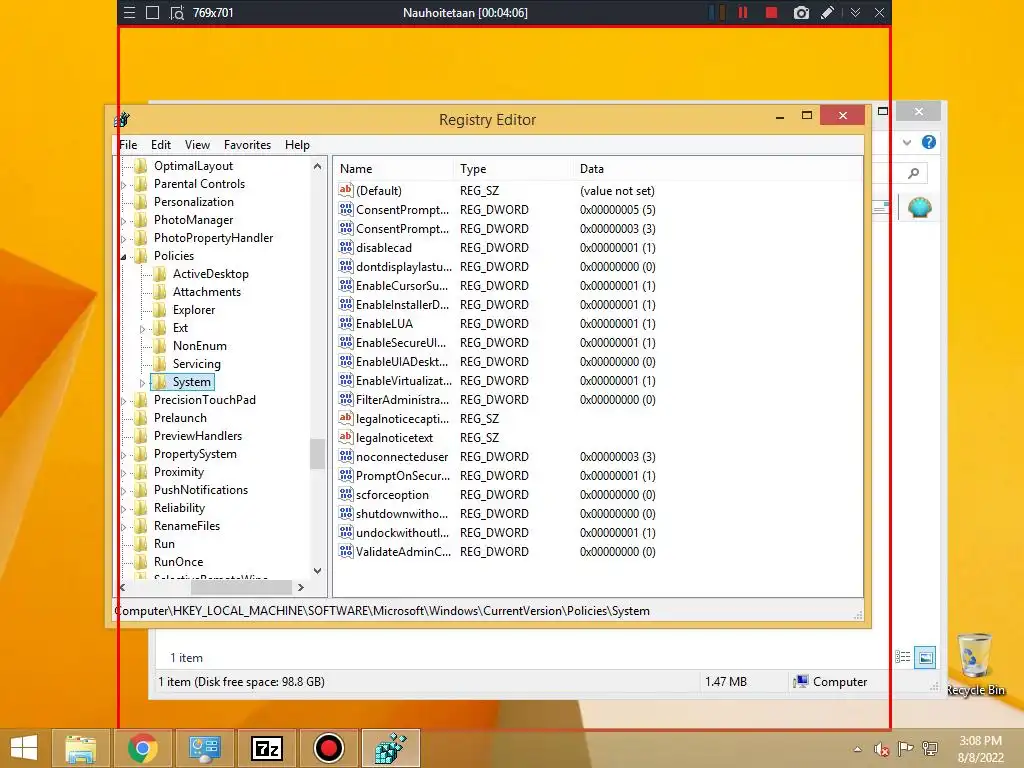Select the Servicing folder icon
Image resolution: width=1024 pixels, height=768 pixels.
point(160,364)
